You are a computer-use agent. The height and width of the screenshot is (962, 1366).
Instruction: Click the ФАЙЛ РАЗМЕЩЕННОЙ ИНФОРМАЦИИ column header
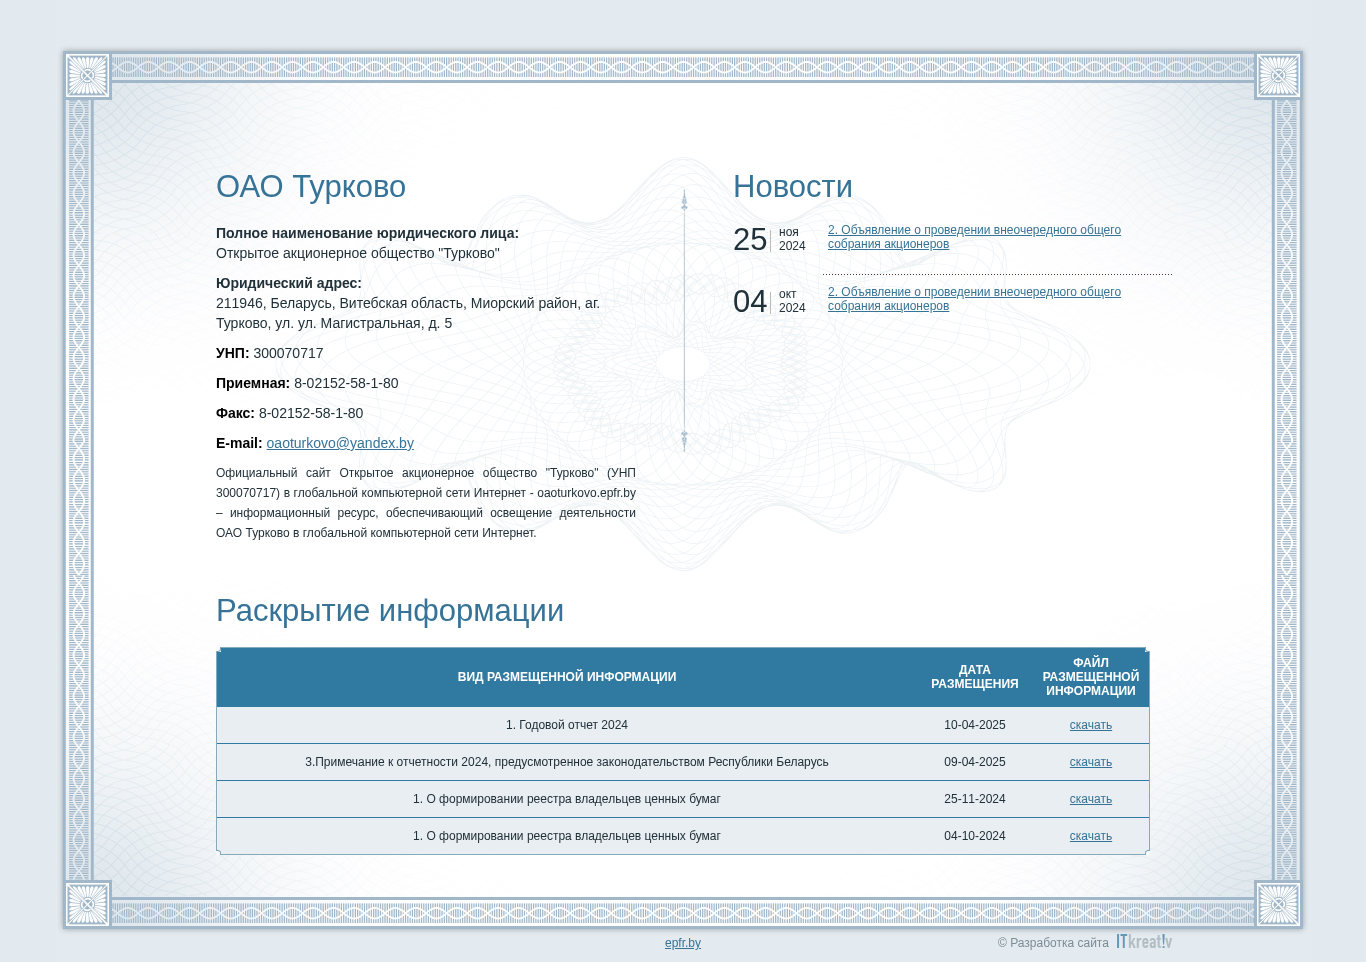(x=1091, y=677)
